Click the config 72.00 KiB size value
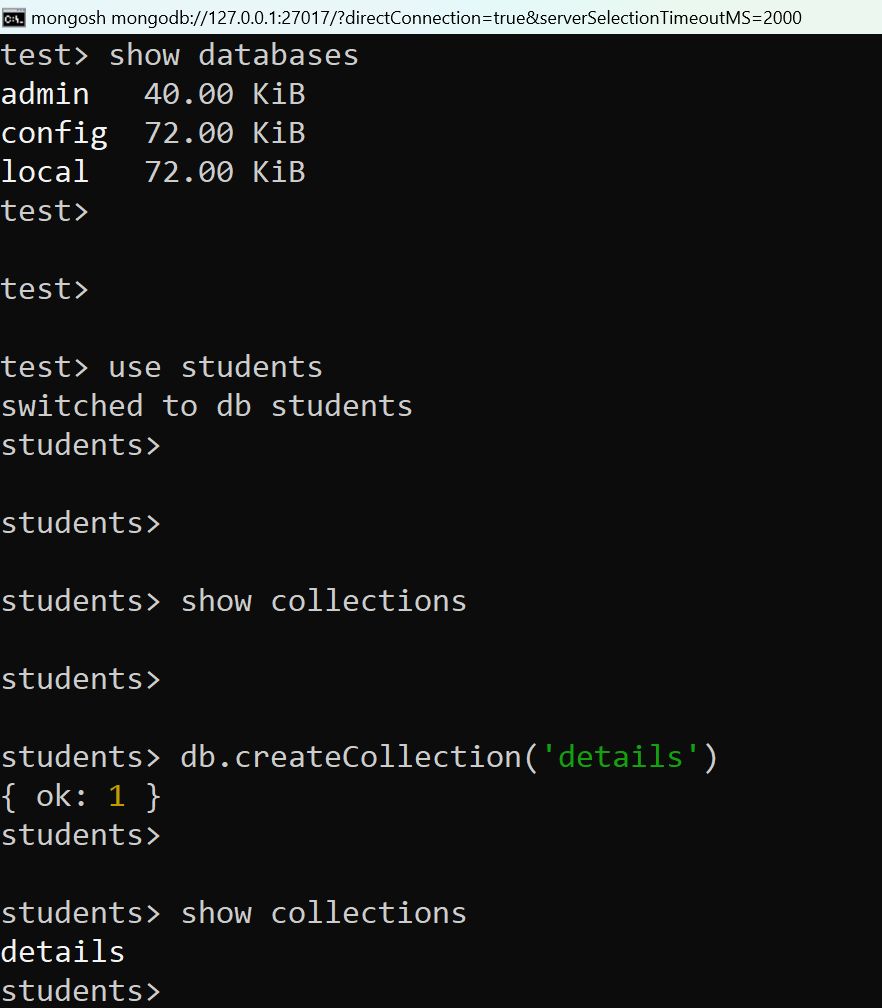Viewport: 882px width, 1008px height. (224, 134)
